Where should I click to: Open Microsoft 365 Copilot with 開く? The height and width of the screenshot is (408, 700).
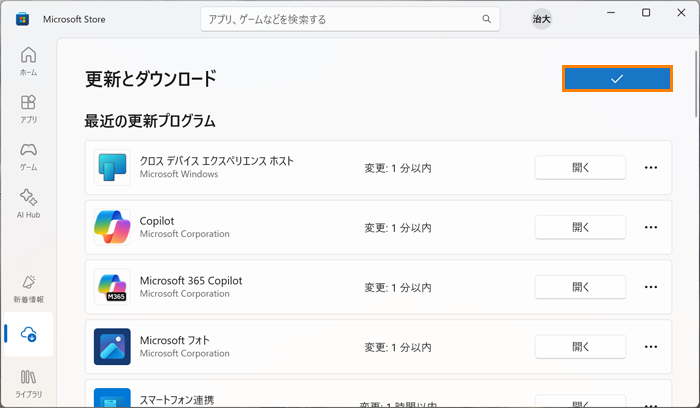point(580,287)
